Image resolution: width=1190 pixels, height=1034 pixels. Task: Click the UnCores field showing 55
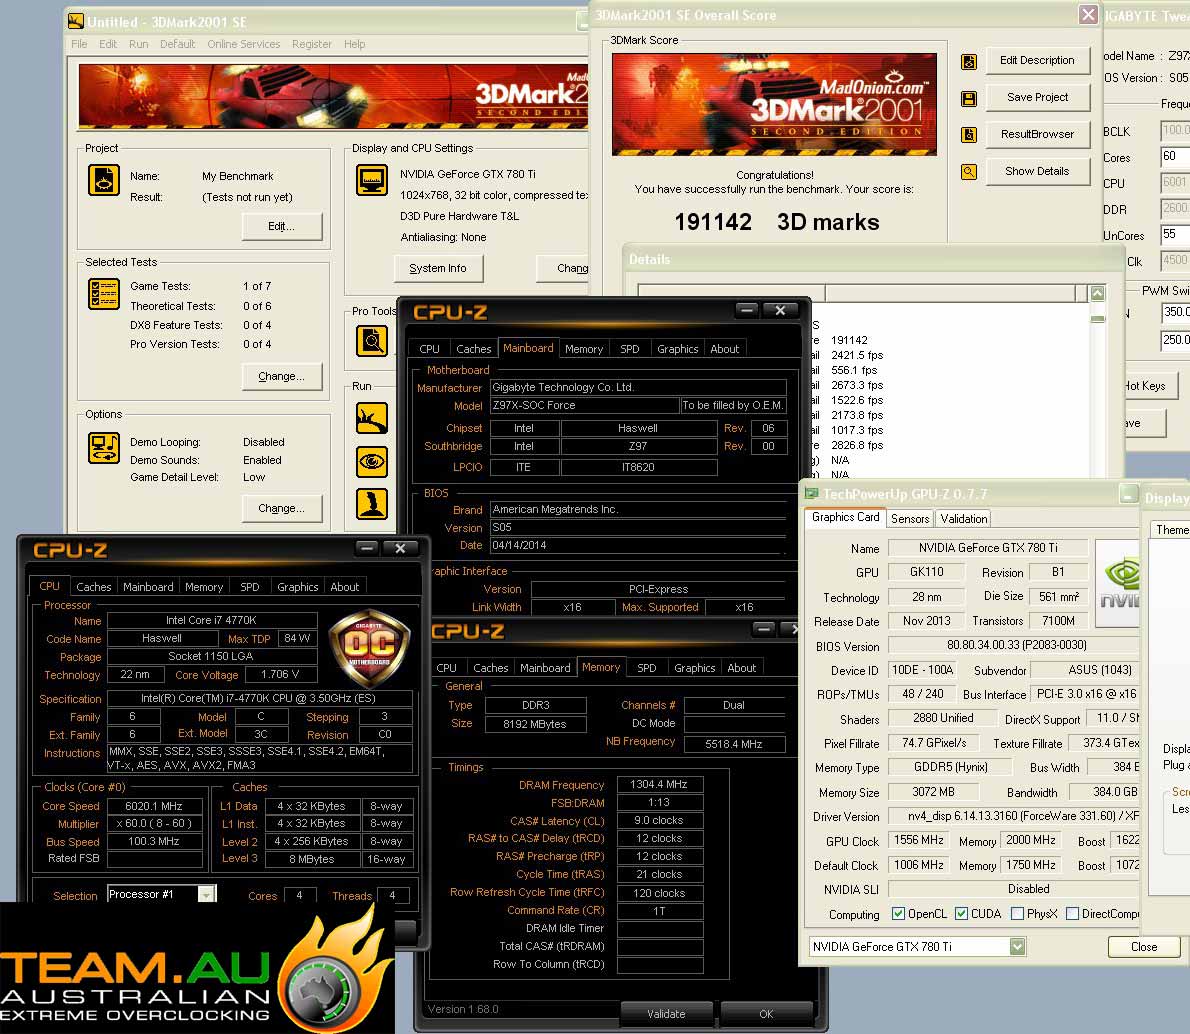[1175, 235]
